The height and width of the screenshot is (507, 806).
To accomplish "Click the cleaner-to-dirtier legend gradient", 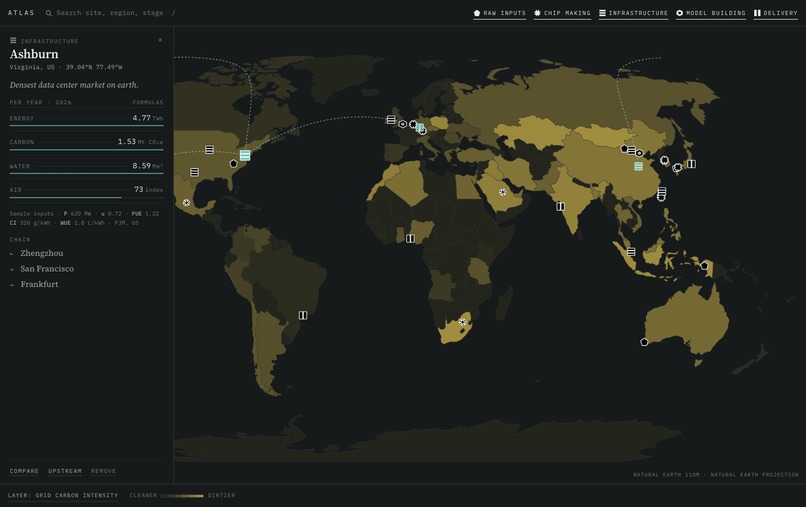I will click(x=182, y=496).
